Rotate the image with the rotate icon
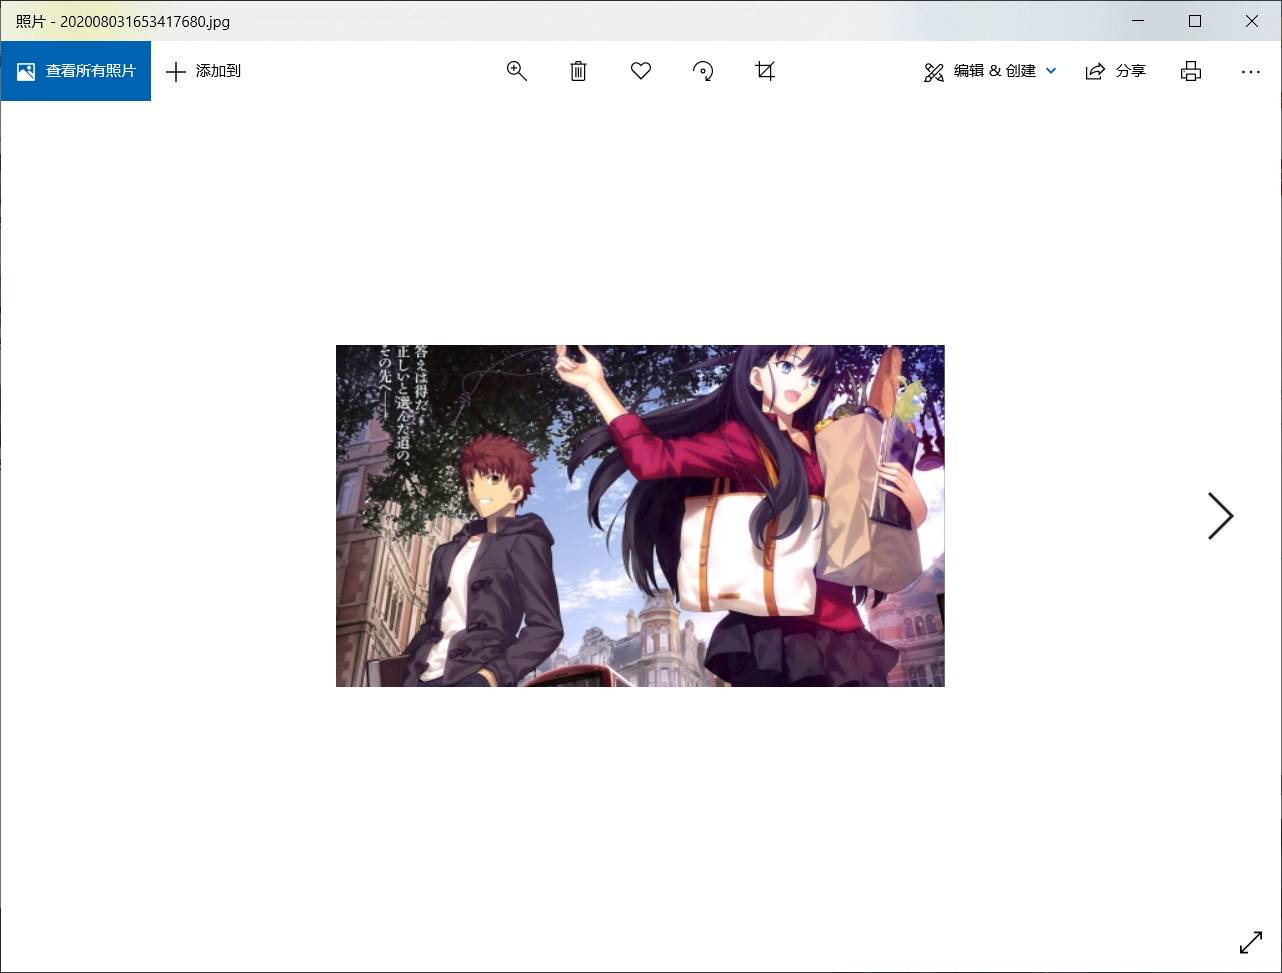1282x973 pixels. click(703, 71)
